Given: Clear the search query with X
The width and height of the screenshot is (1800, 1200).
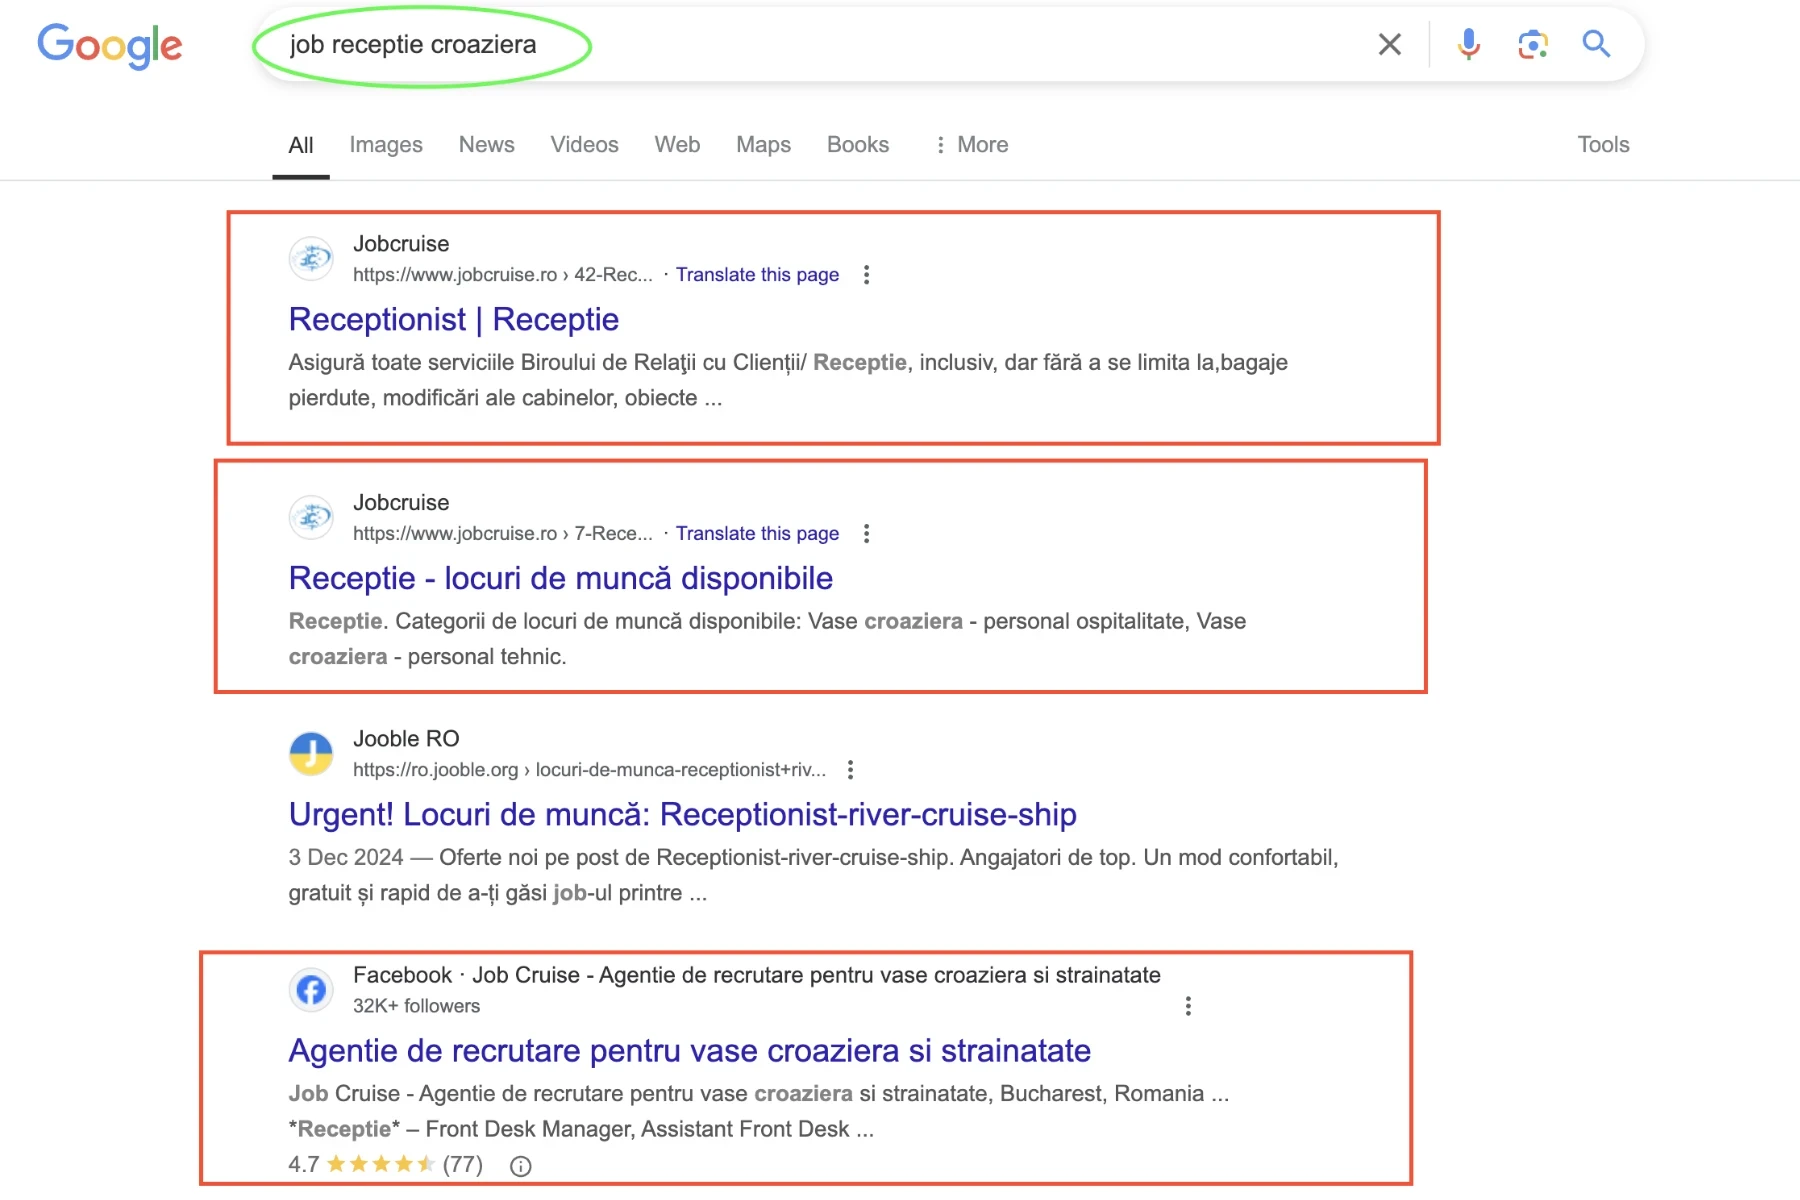Looking at the screenshot, I should [1389, 44].
